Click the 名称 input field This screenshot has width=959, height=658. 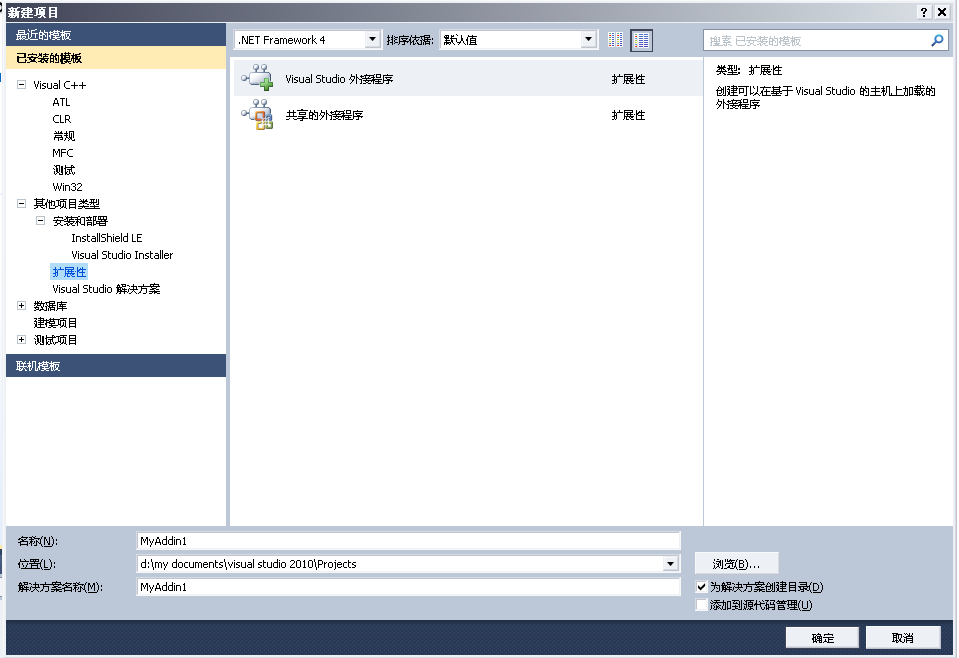(409, 541)
